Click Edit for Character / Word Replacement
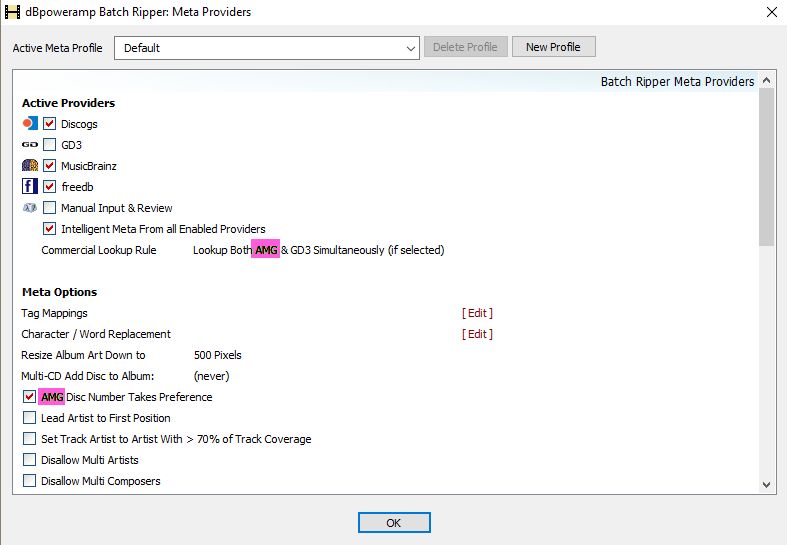Screen dimensions: 787x545 point(477,334)
